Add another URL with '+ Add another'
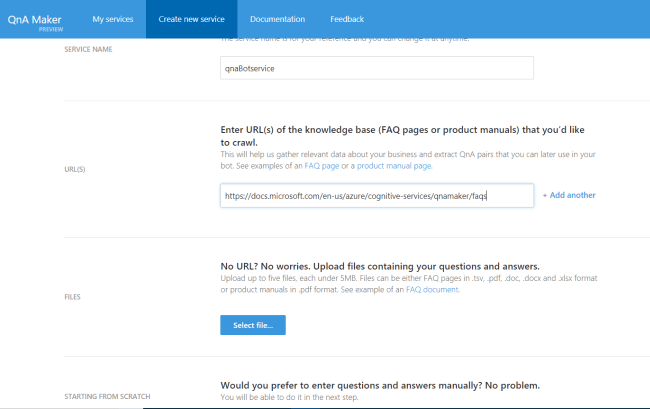This screenshot has width=650, height=409. pyautogui.click(x=569, y=195)
